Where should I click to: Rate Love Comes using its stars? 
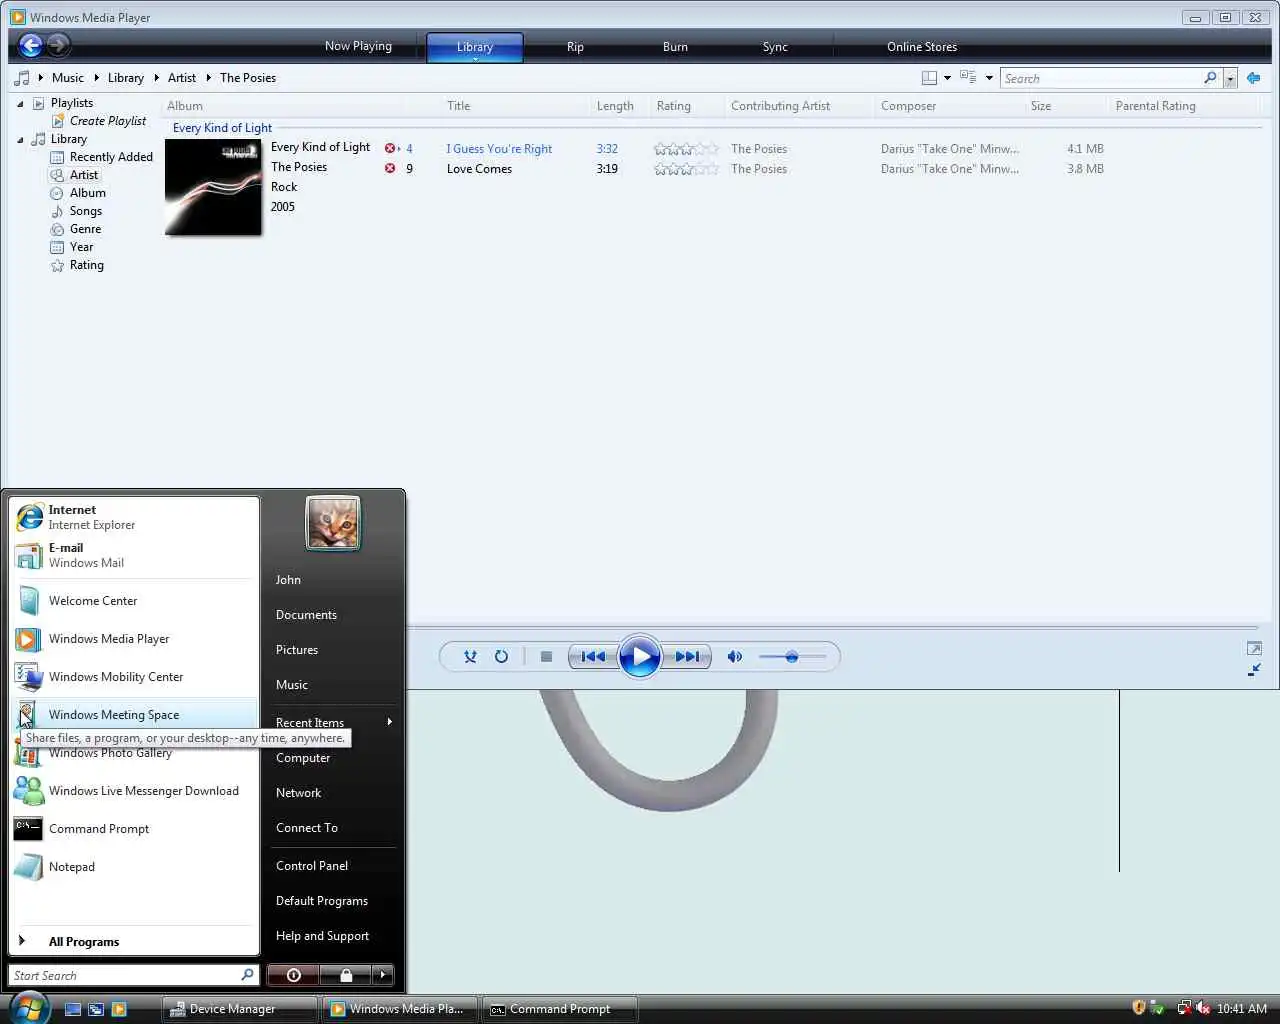pos(686,169)
